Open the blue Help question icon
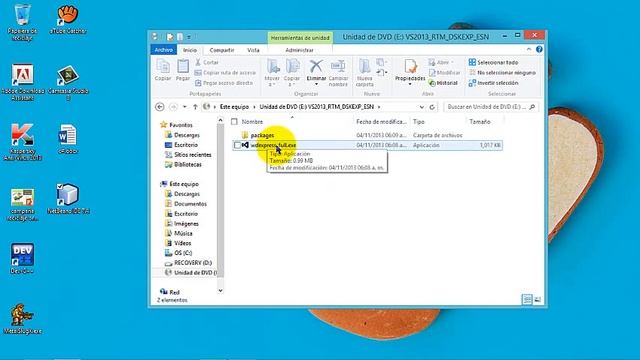640x360 pixels. pyautogui.click(x=539, y=49)
